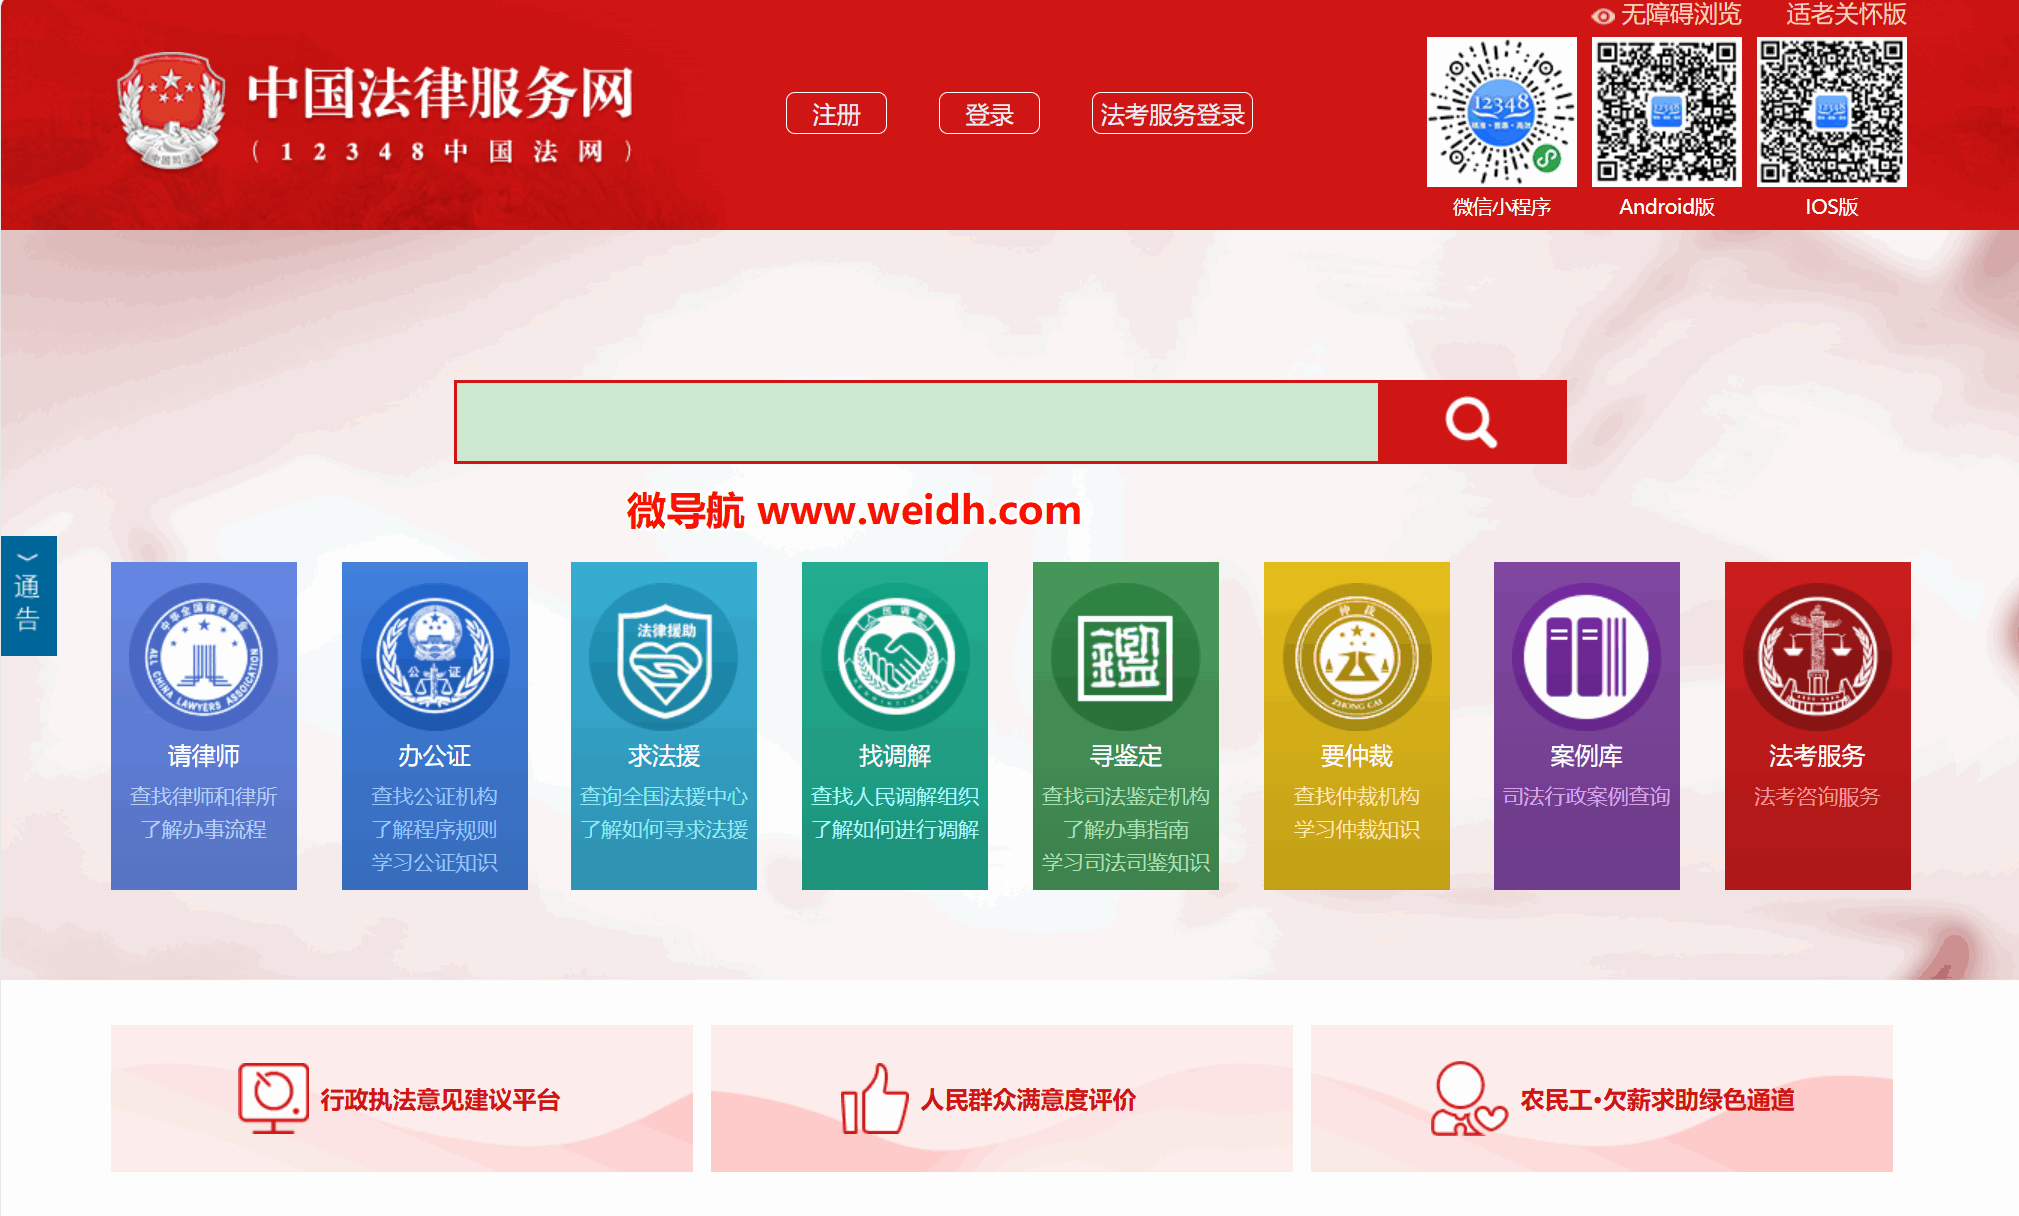Click the 法考服务 title text

click(1818, 756)
